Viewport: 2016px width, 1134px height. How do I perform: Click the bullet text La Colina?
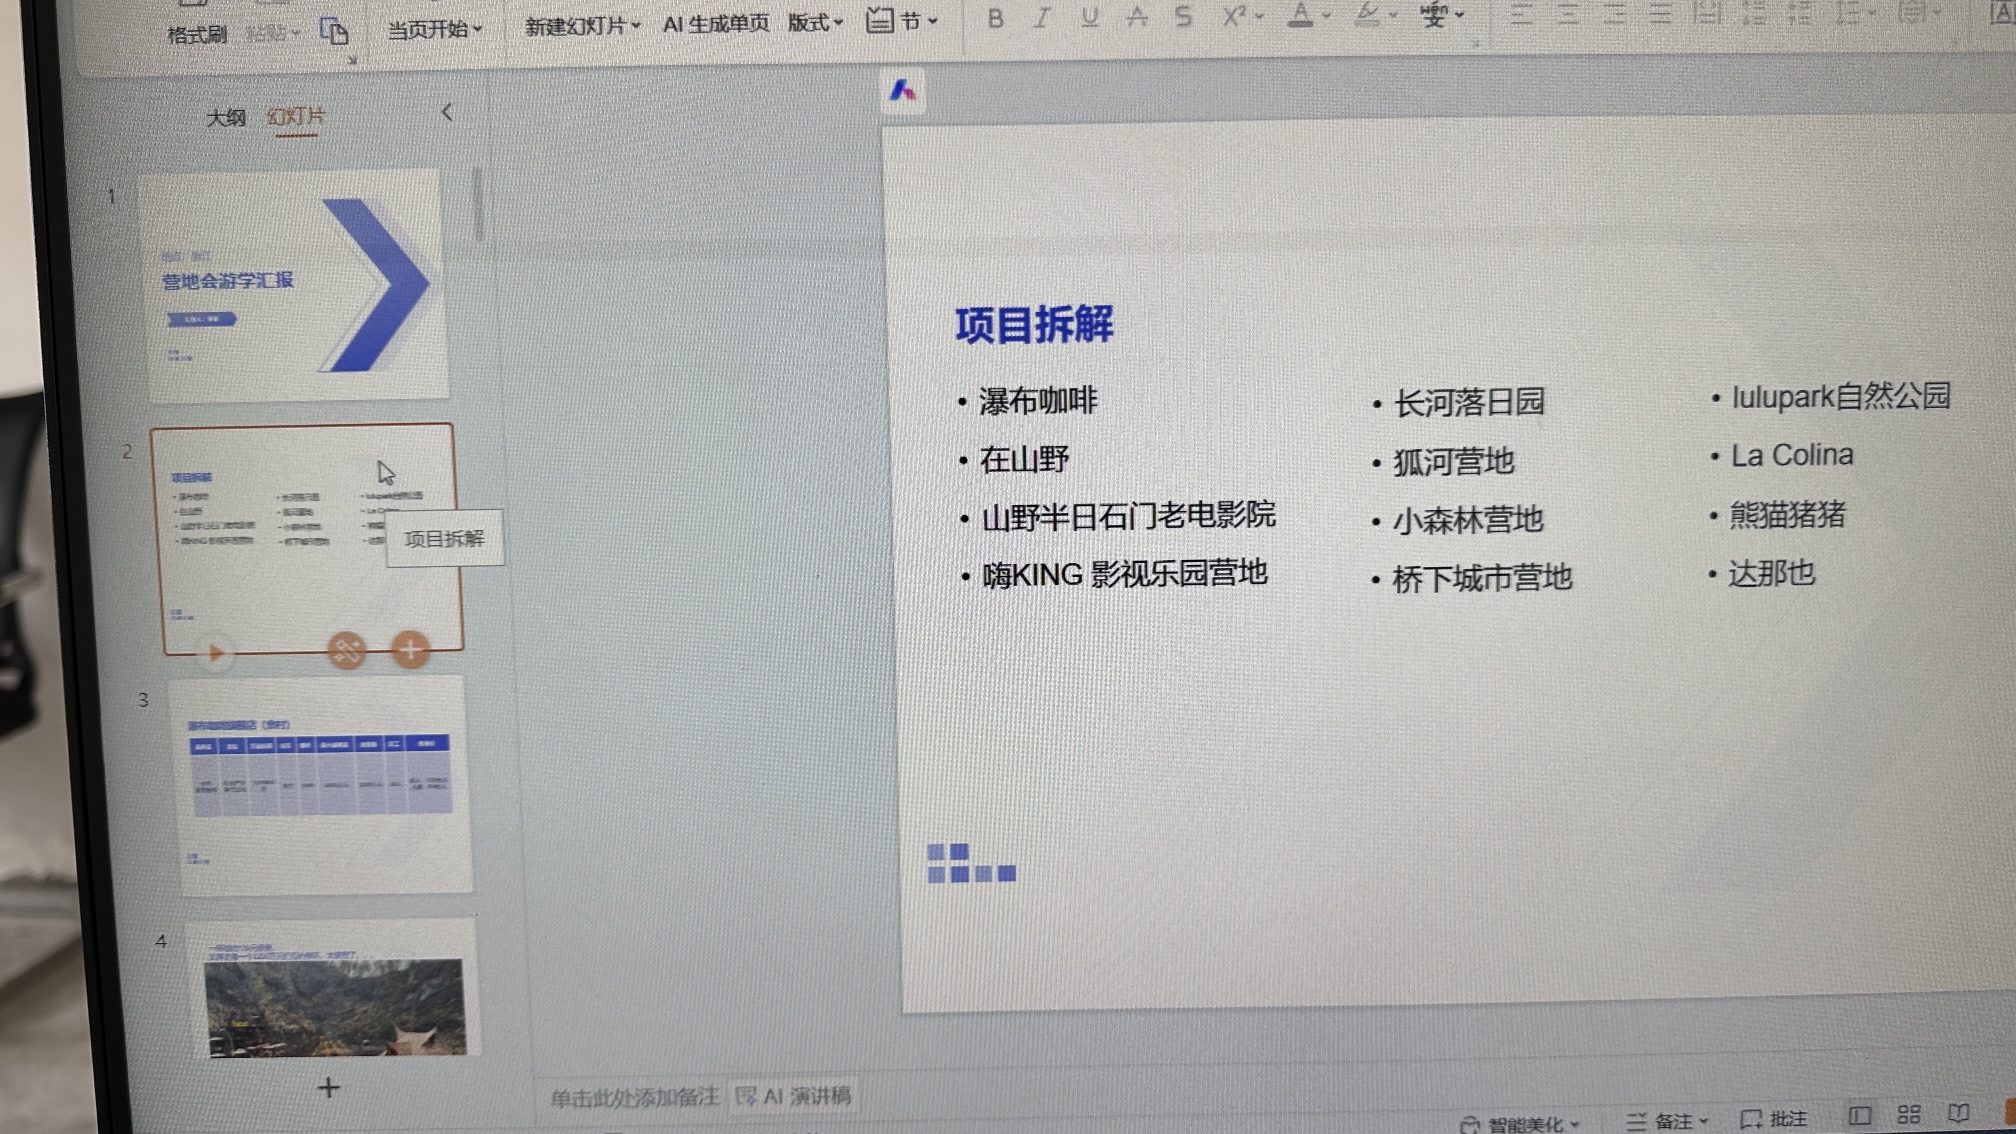[x=1792, y=455]
